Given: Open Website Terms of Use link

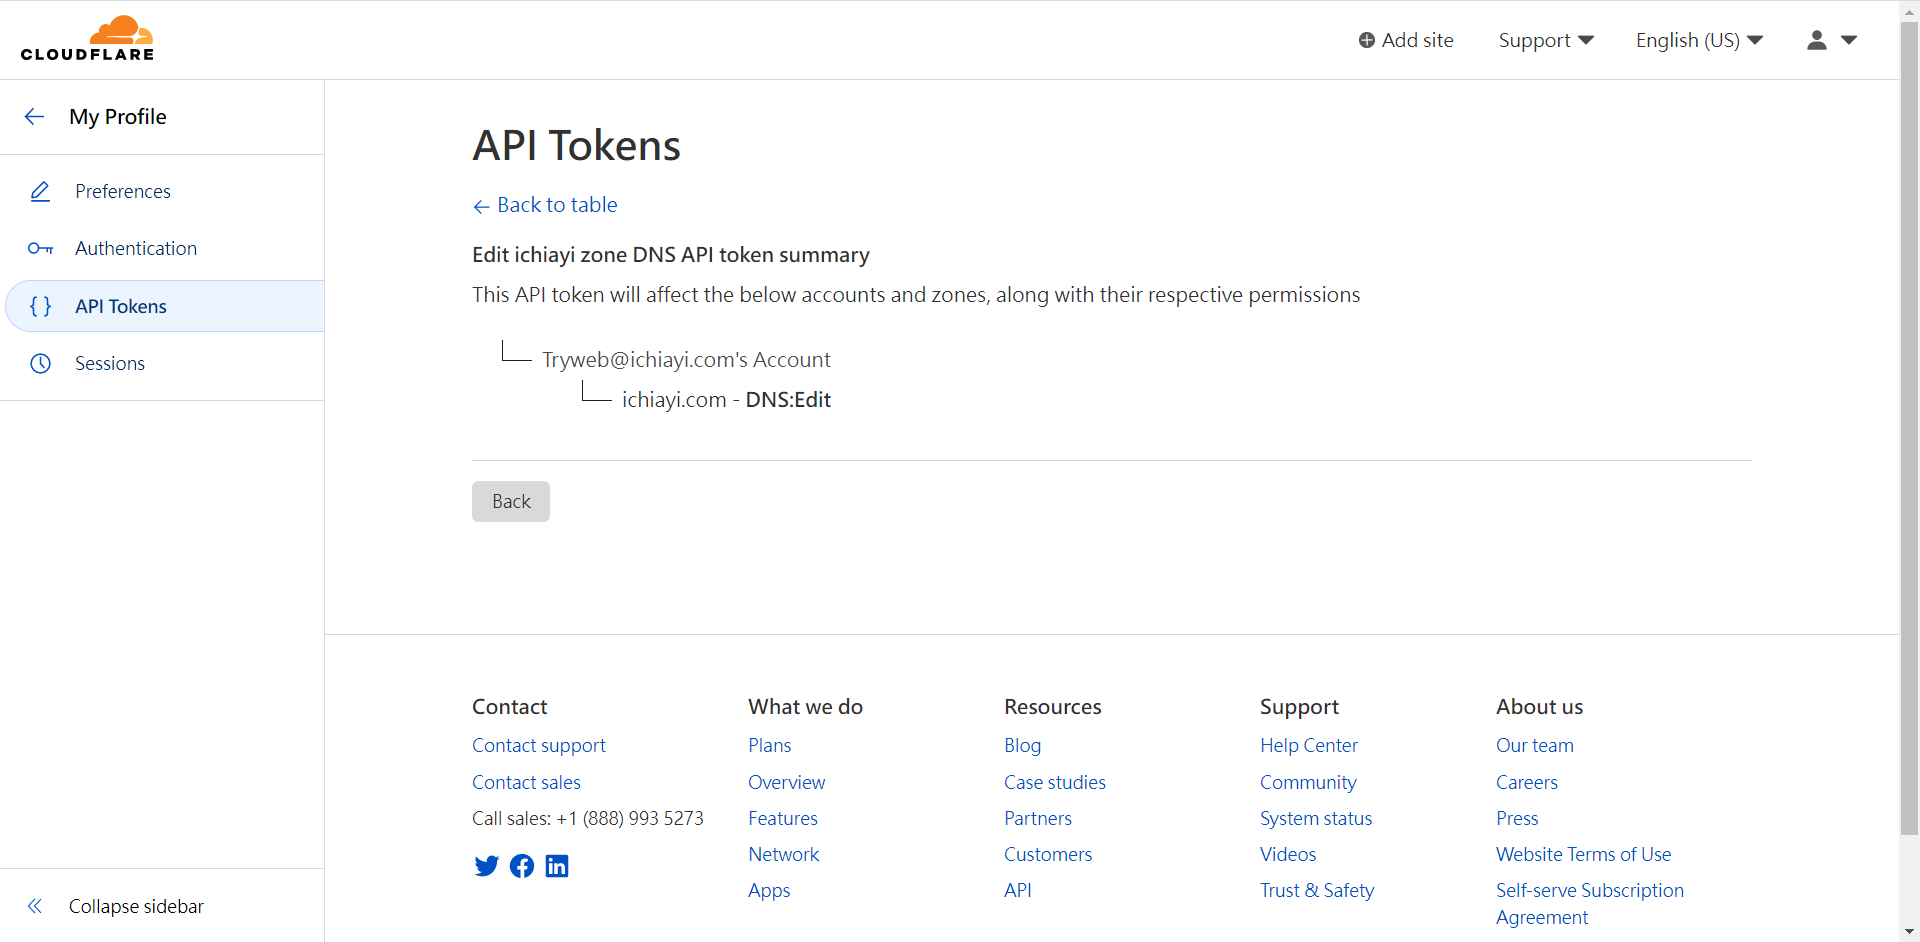Looking at the screenshot, I should 1584,854.
